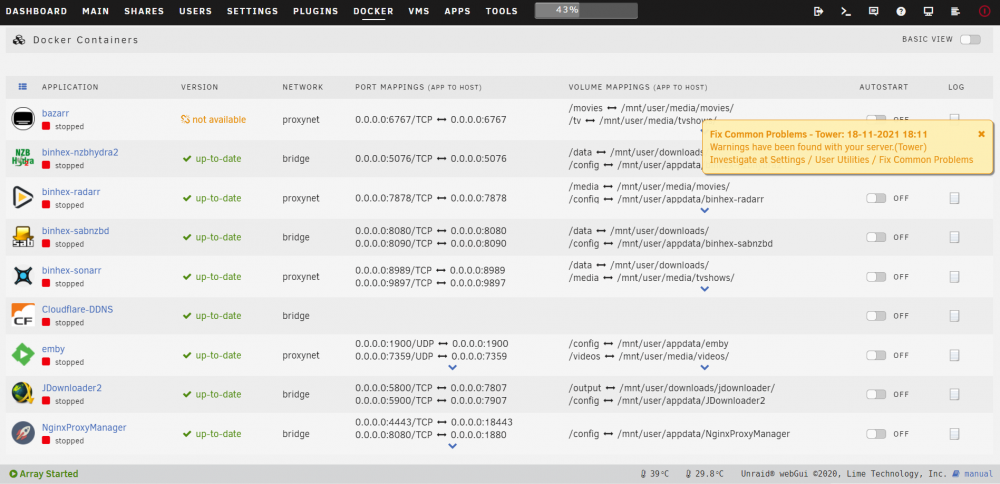
Task: Open the log icon for binhex-sabnzbd
Action: click(x=954, y=237)
